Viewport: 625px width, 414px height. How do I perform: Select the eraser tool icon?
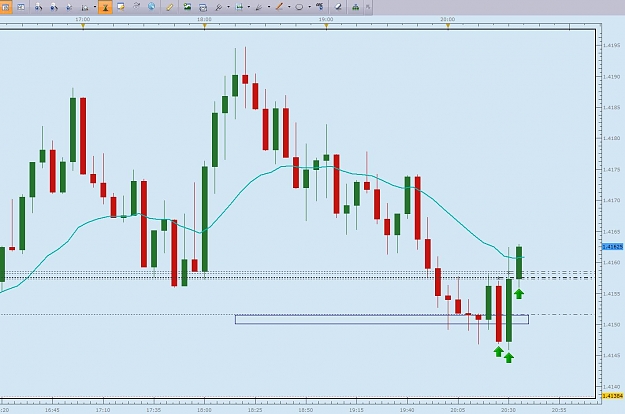(338, 7)
